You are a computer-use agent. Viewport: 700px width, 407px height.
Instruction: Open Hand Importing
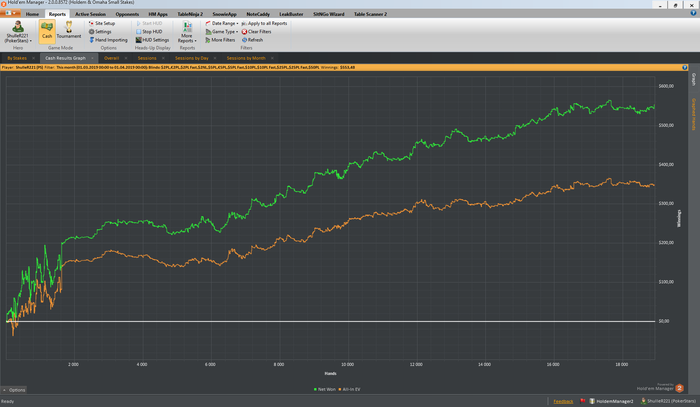[108, 40]
